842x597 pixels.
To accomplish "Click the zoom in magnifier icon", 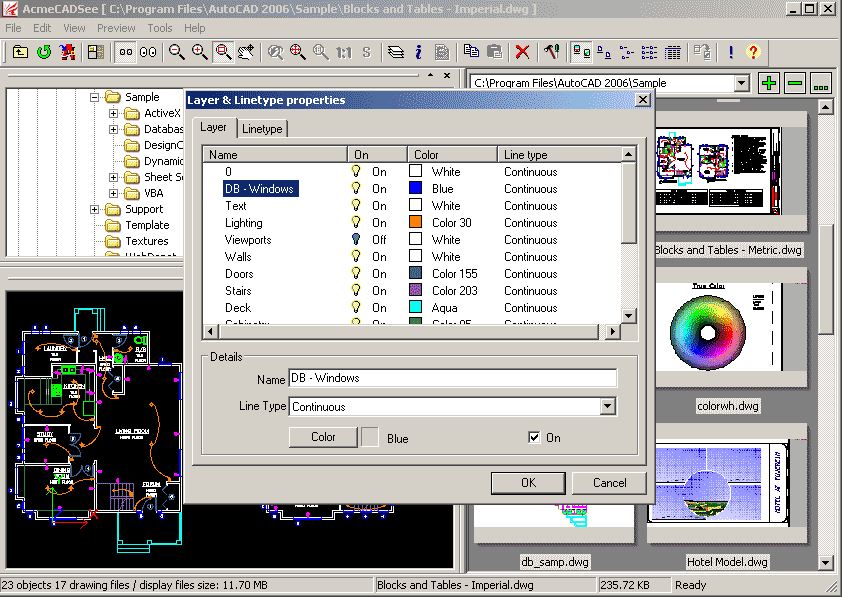I will (200, 52).
